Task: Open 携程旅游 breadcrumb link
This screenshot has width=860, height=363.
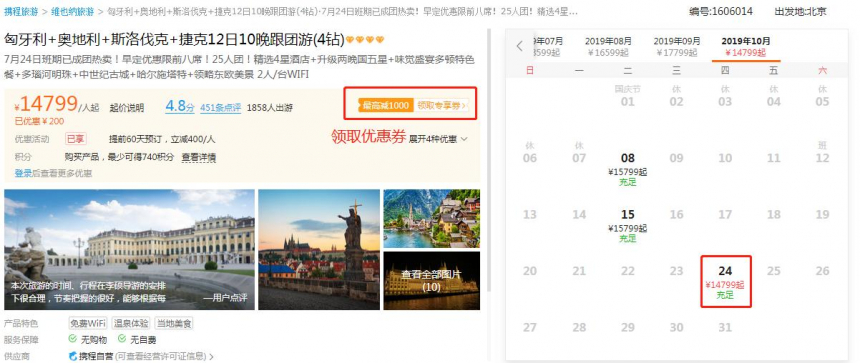Action: (x=22, y=11)
